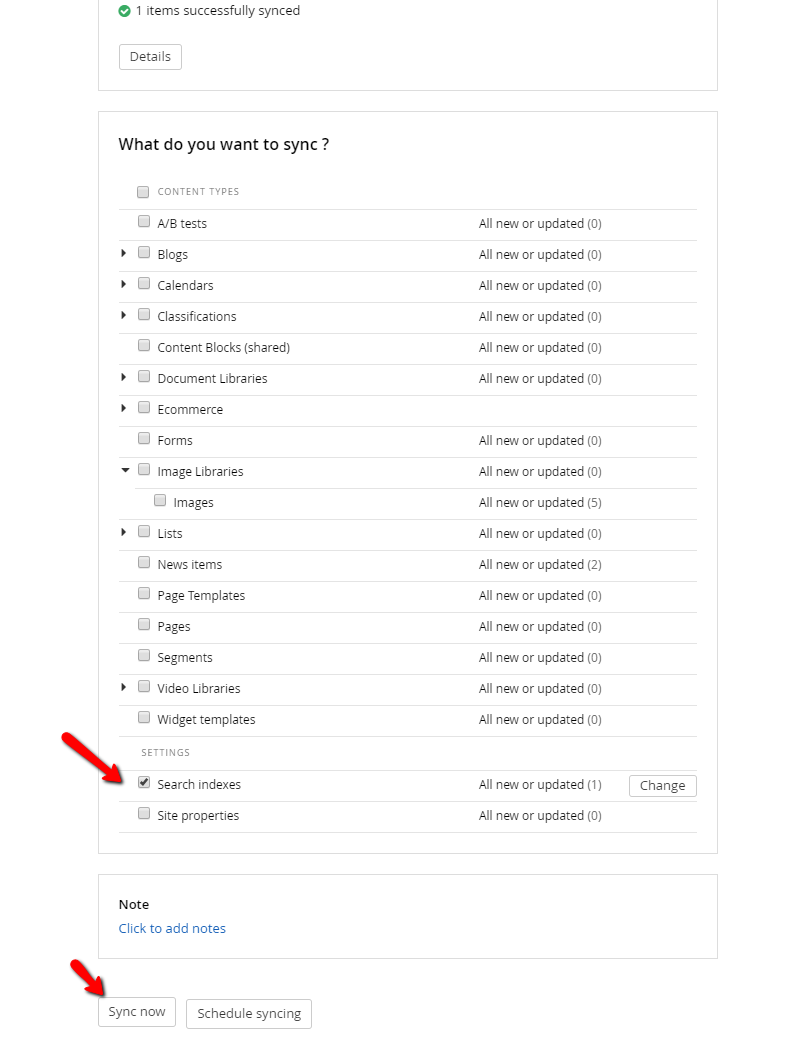Collapse the Image Libraries group
This screenshot has width=805, height=1044.
tap(125, 470)
